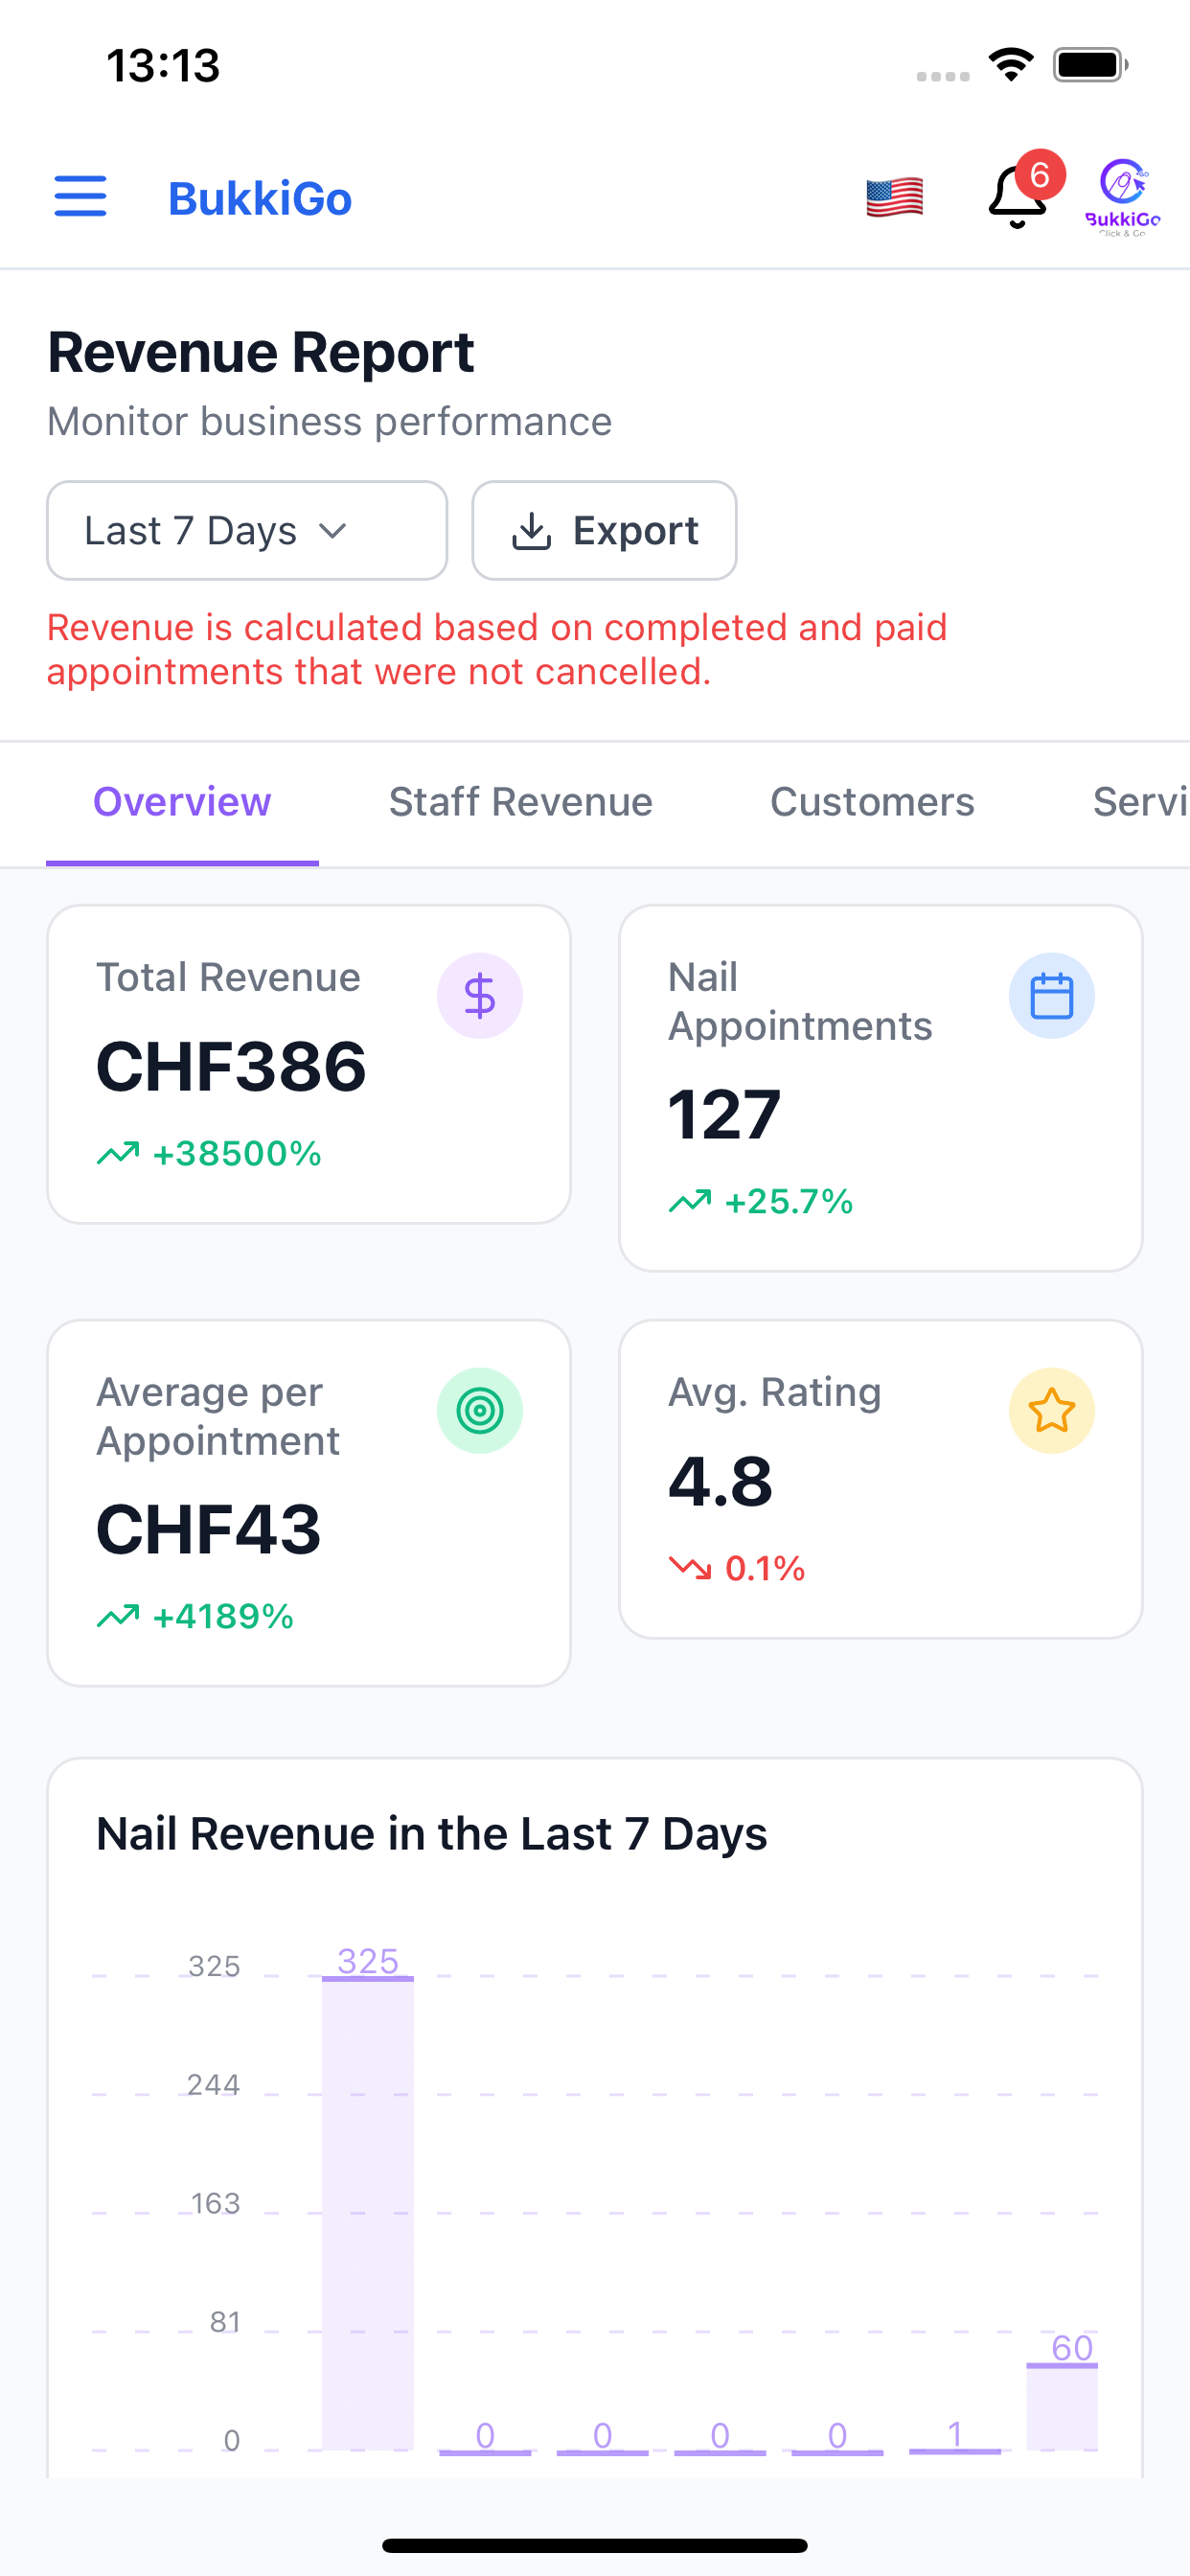Click the Monitor business performance subtitle

pyautogui.click(x=329, y=421)
